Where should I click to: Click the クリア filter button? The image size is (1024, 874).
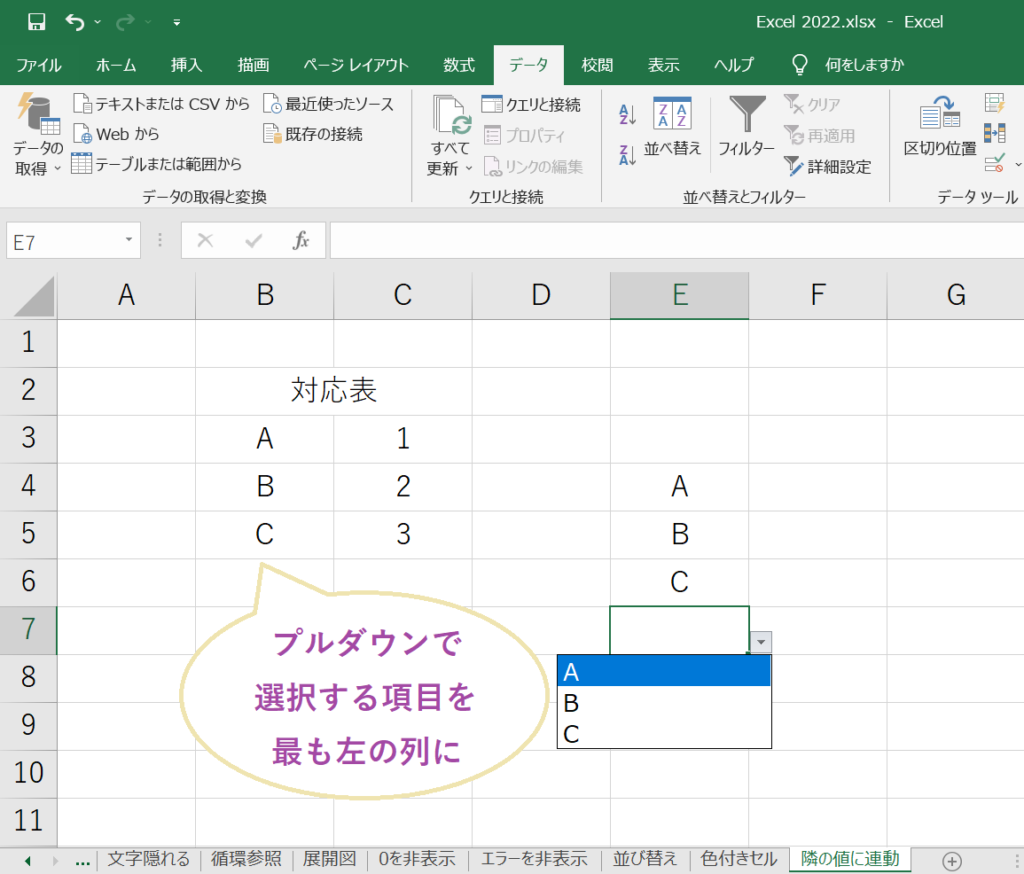pos(812,105)
